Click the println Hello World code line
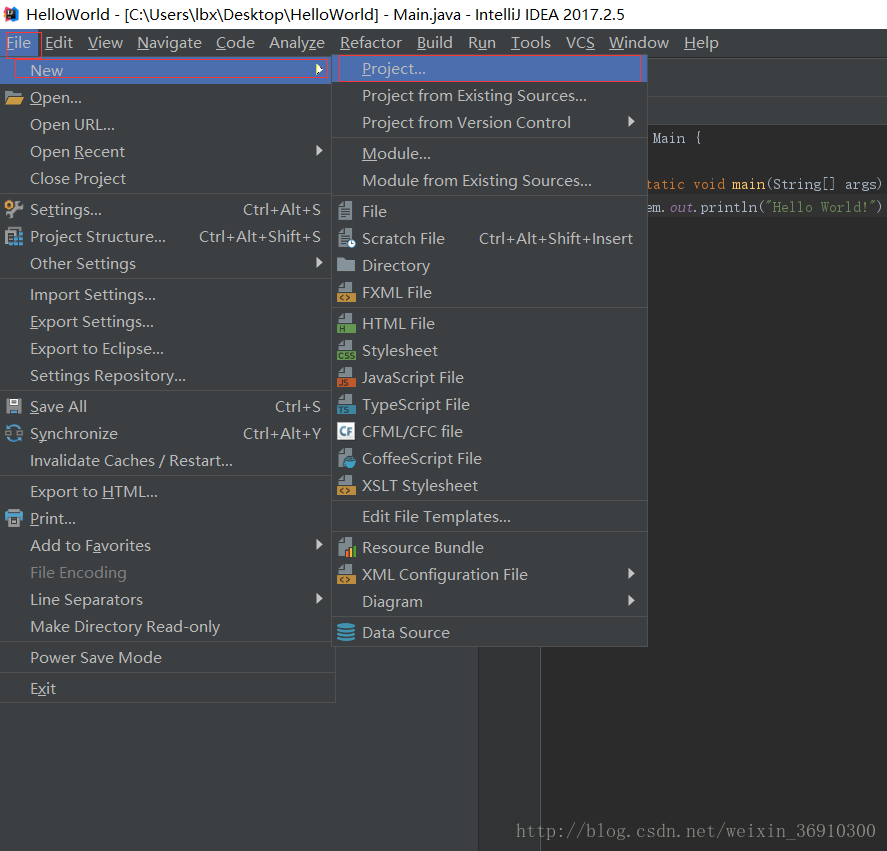Viewport: 887px width, 851px height. [765, 208]
